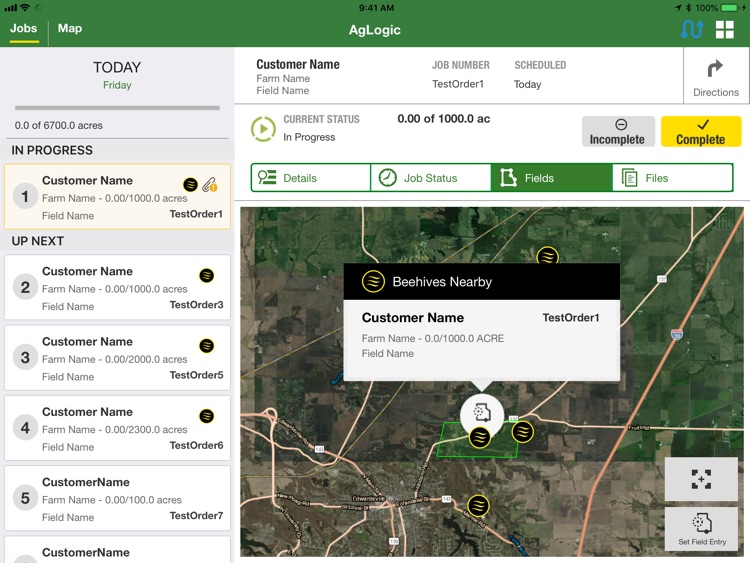Open Directions for this job

tap(716, 77)
